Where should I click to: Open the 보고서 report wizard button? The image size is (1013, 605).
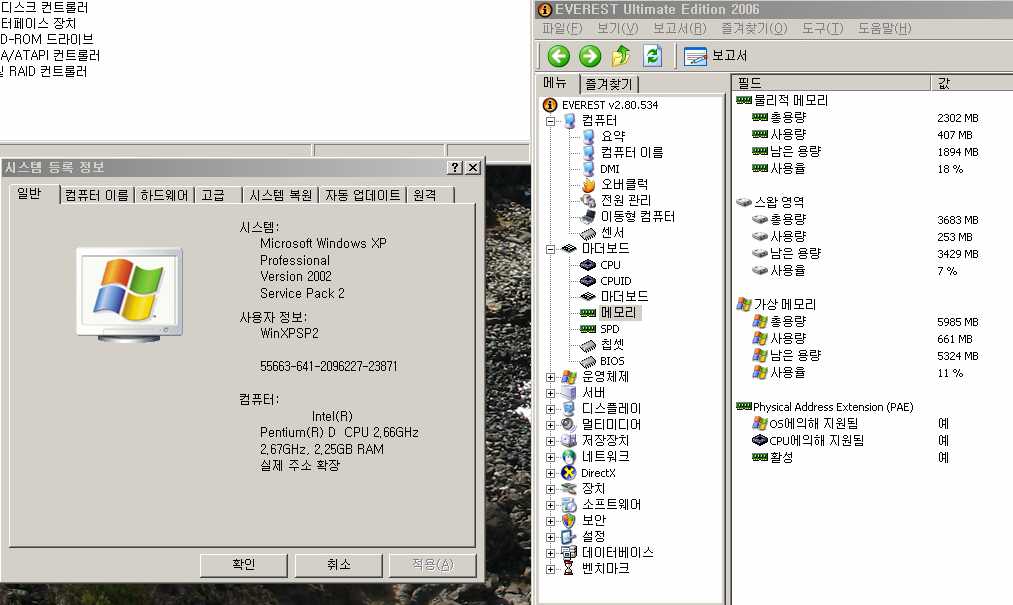pos(715,56)
